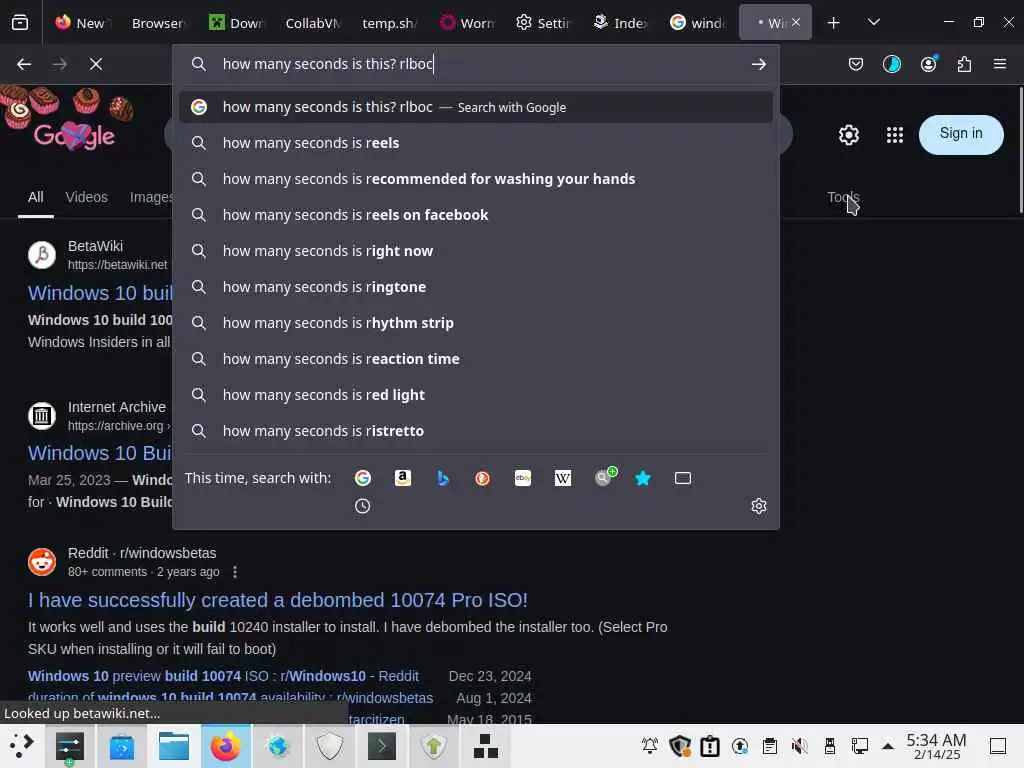1024x768 pixels.
Task: Open the Firefox account icon
Action: (929, 64)
